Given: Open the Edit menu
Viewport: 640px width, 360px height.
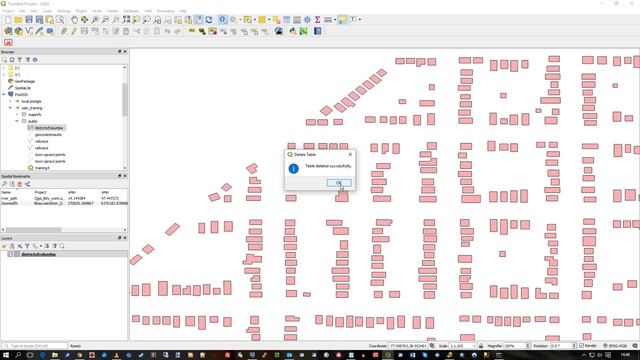Looking at the screenshot, I should (x=22, y=11).
